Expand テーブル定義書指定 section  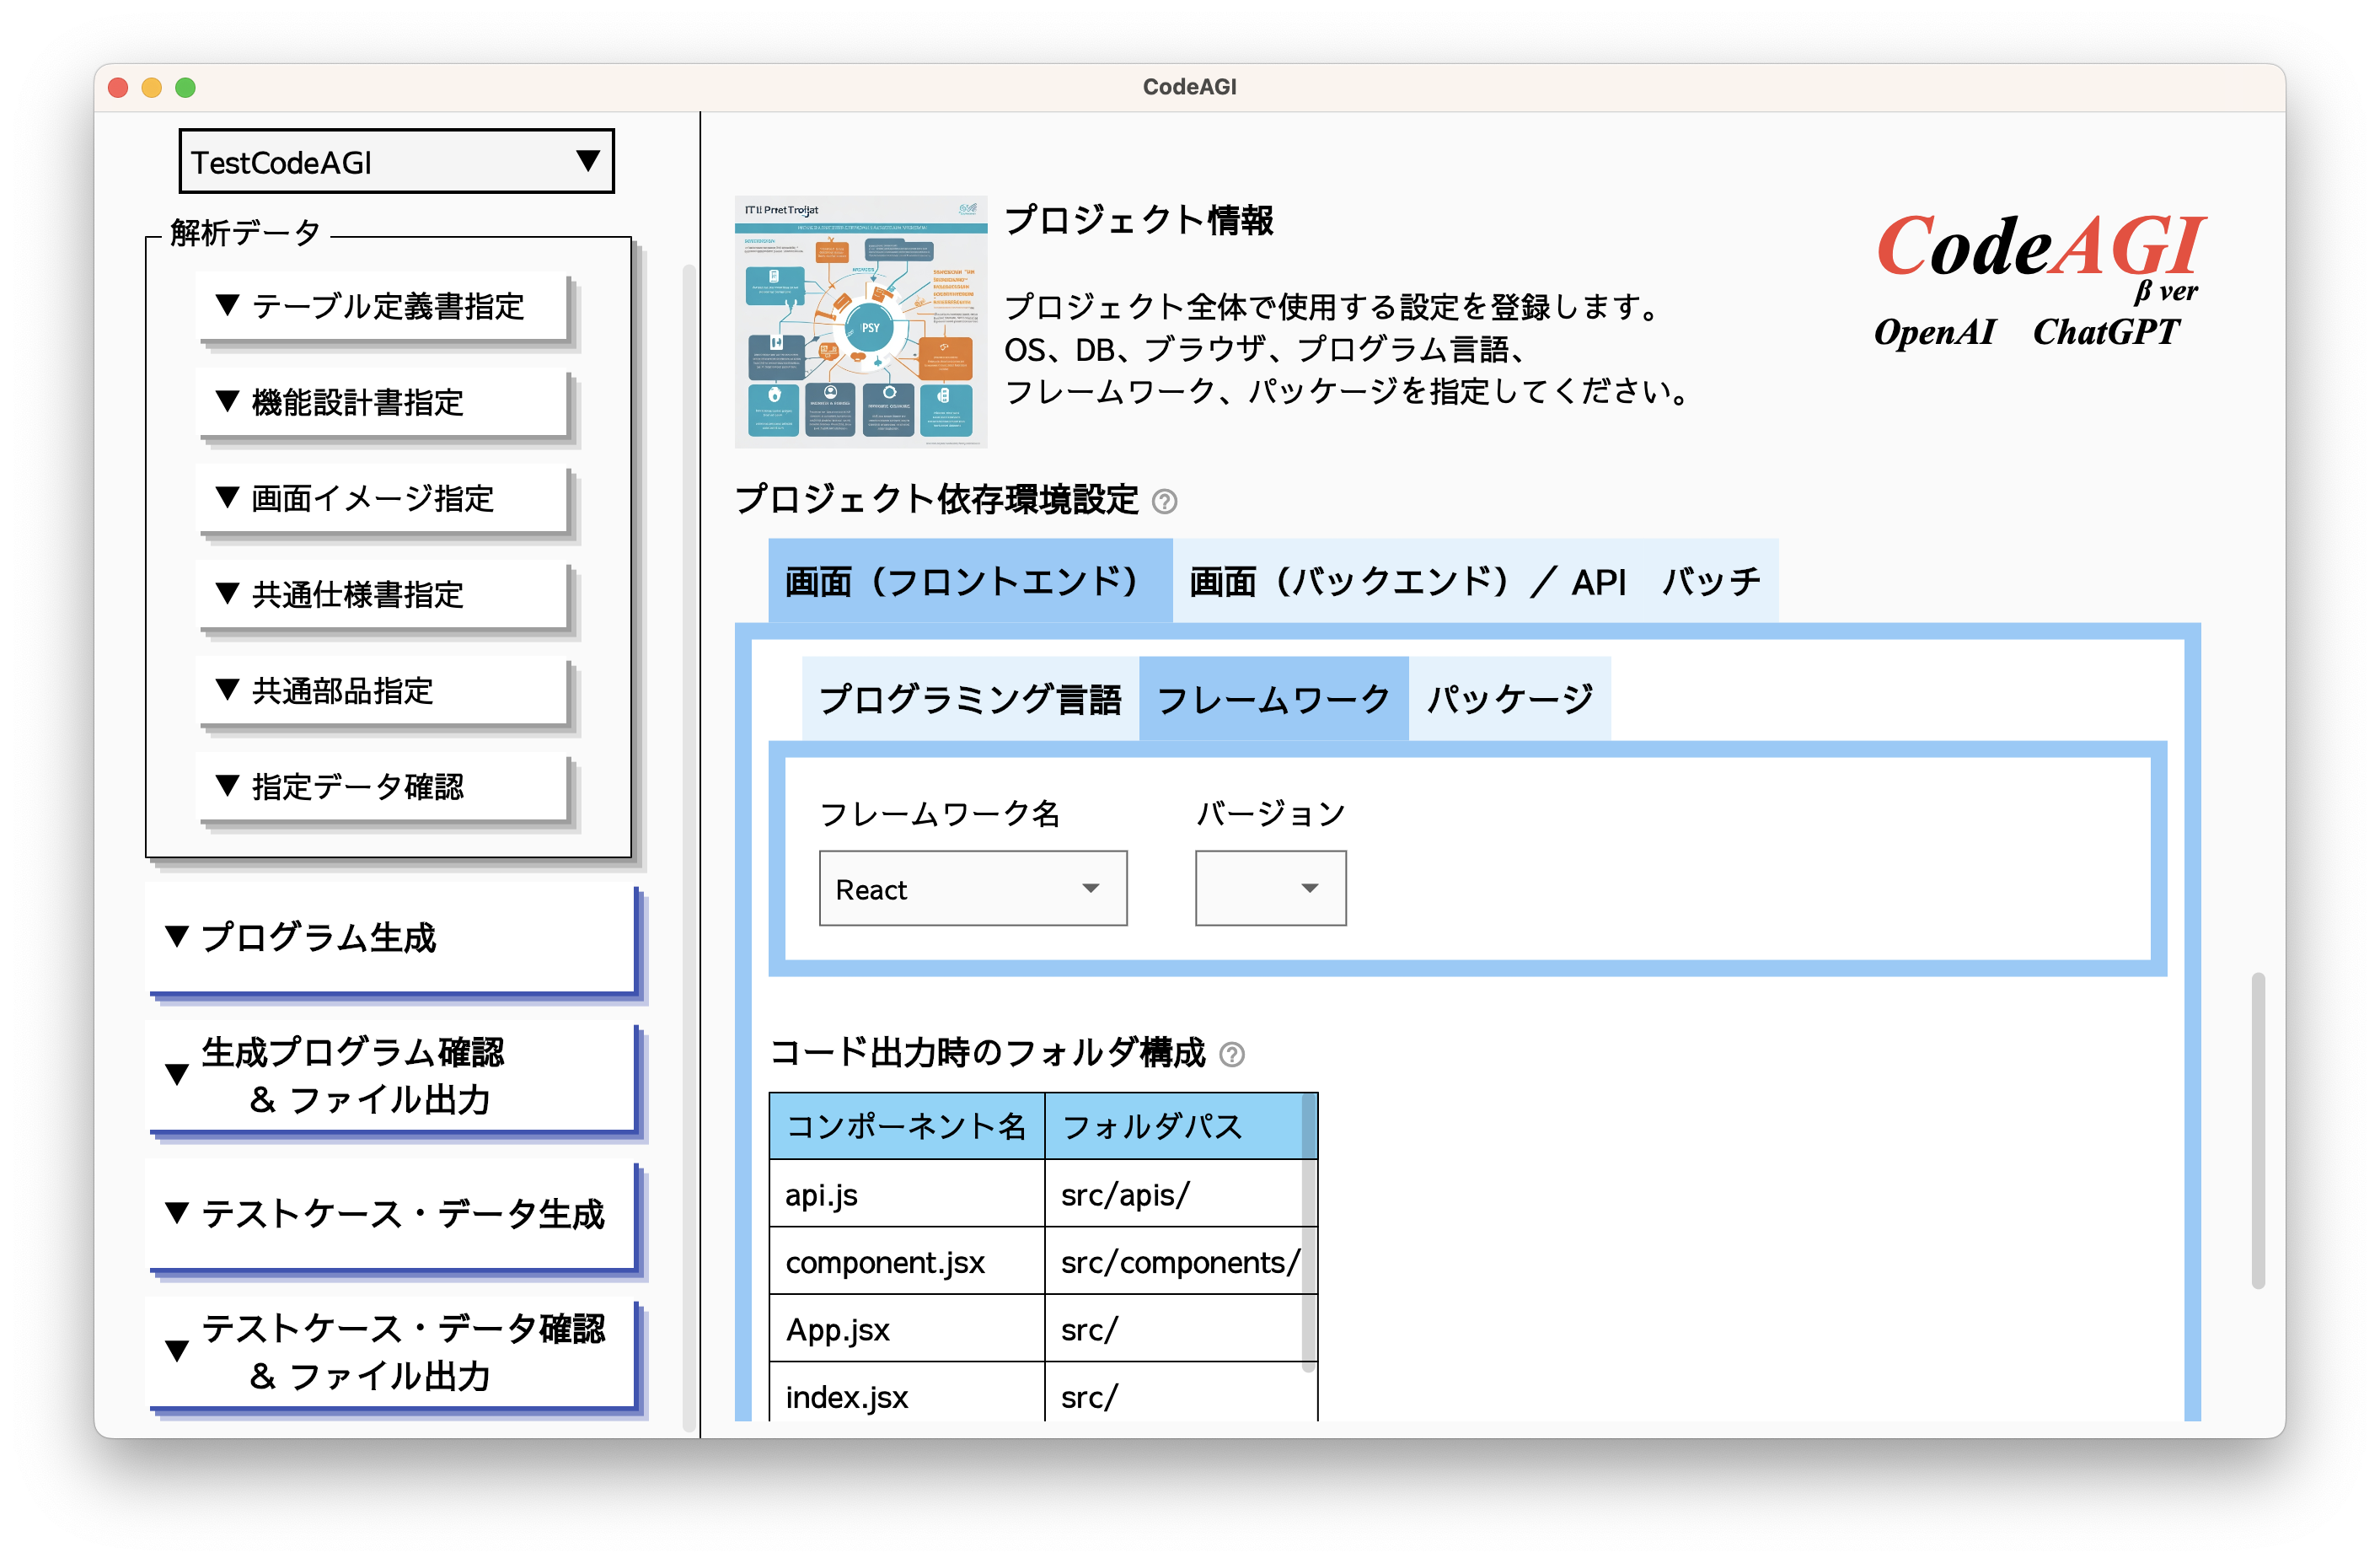click(x=385, y=308)
